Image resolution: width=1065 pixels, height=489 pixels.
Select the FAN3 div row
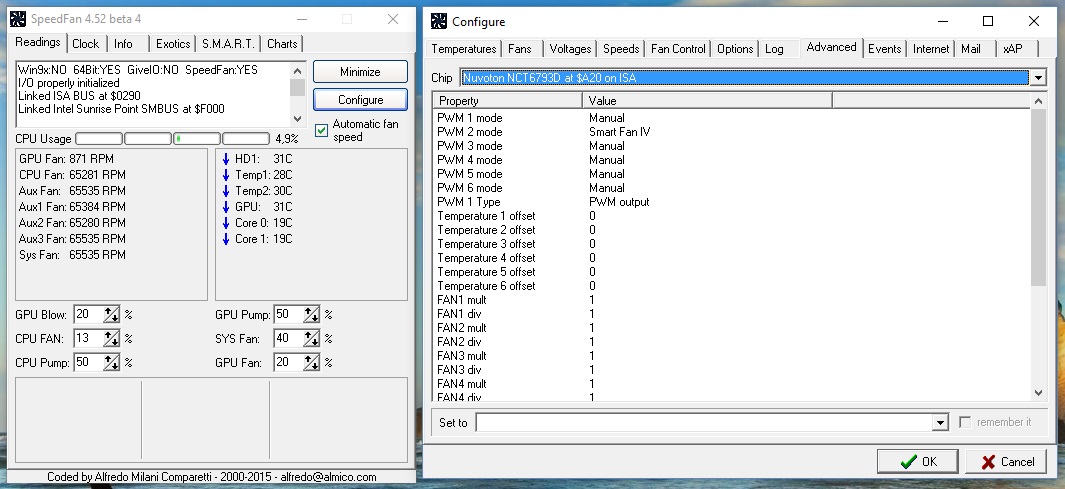(732, 369)
